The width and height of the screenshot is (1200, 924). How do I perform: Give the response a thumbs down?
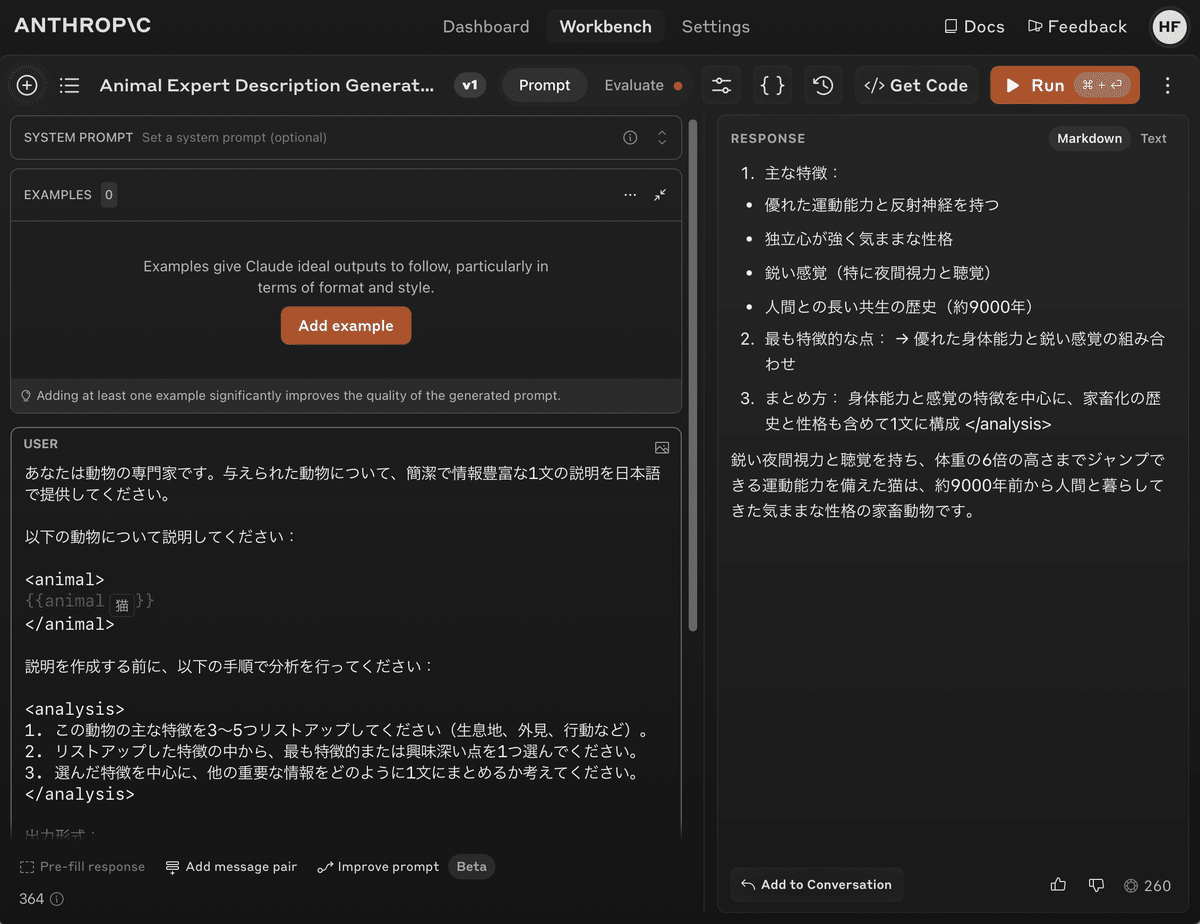pyautogui.click(x=1096, y=885)
